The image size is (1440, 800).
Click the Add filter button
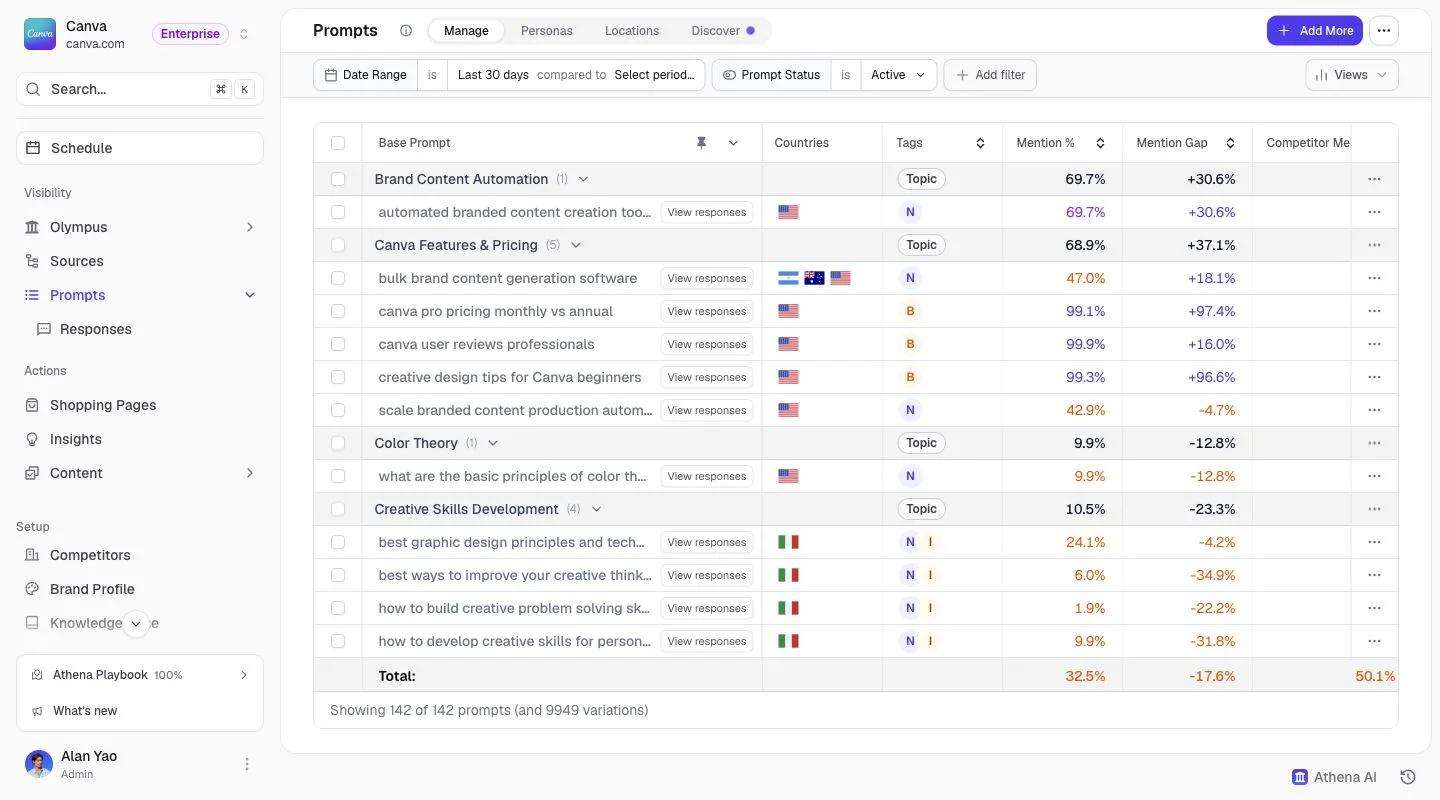coord(991,75)
